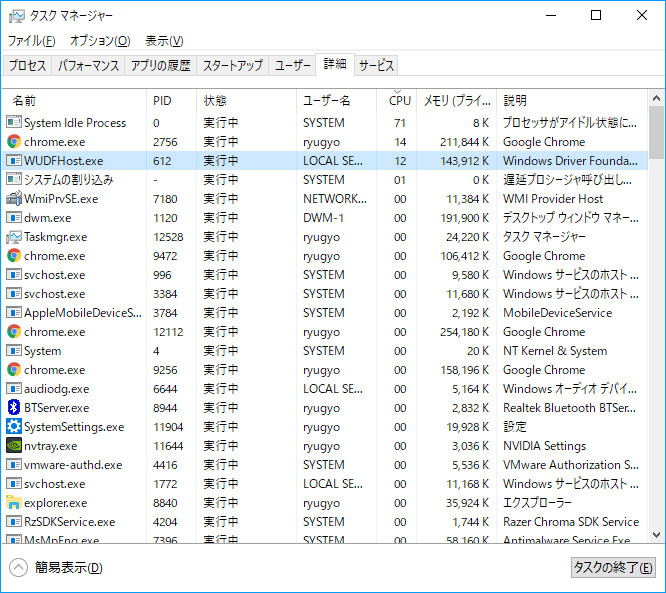Click icon of svchost.exe PID 996
Image resolution: width=666 pixels, height=593 pixels.
14,274
